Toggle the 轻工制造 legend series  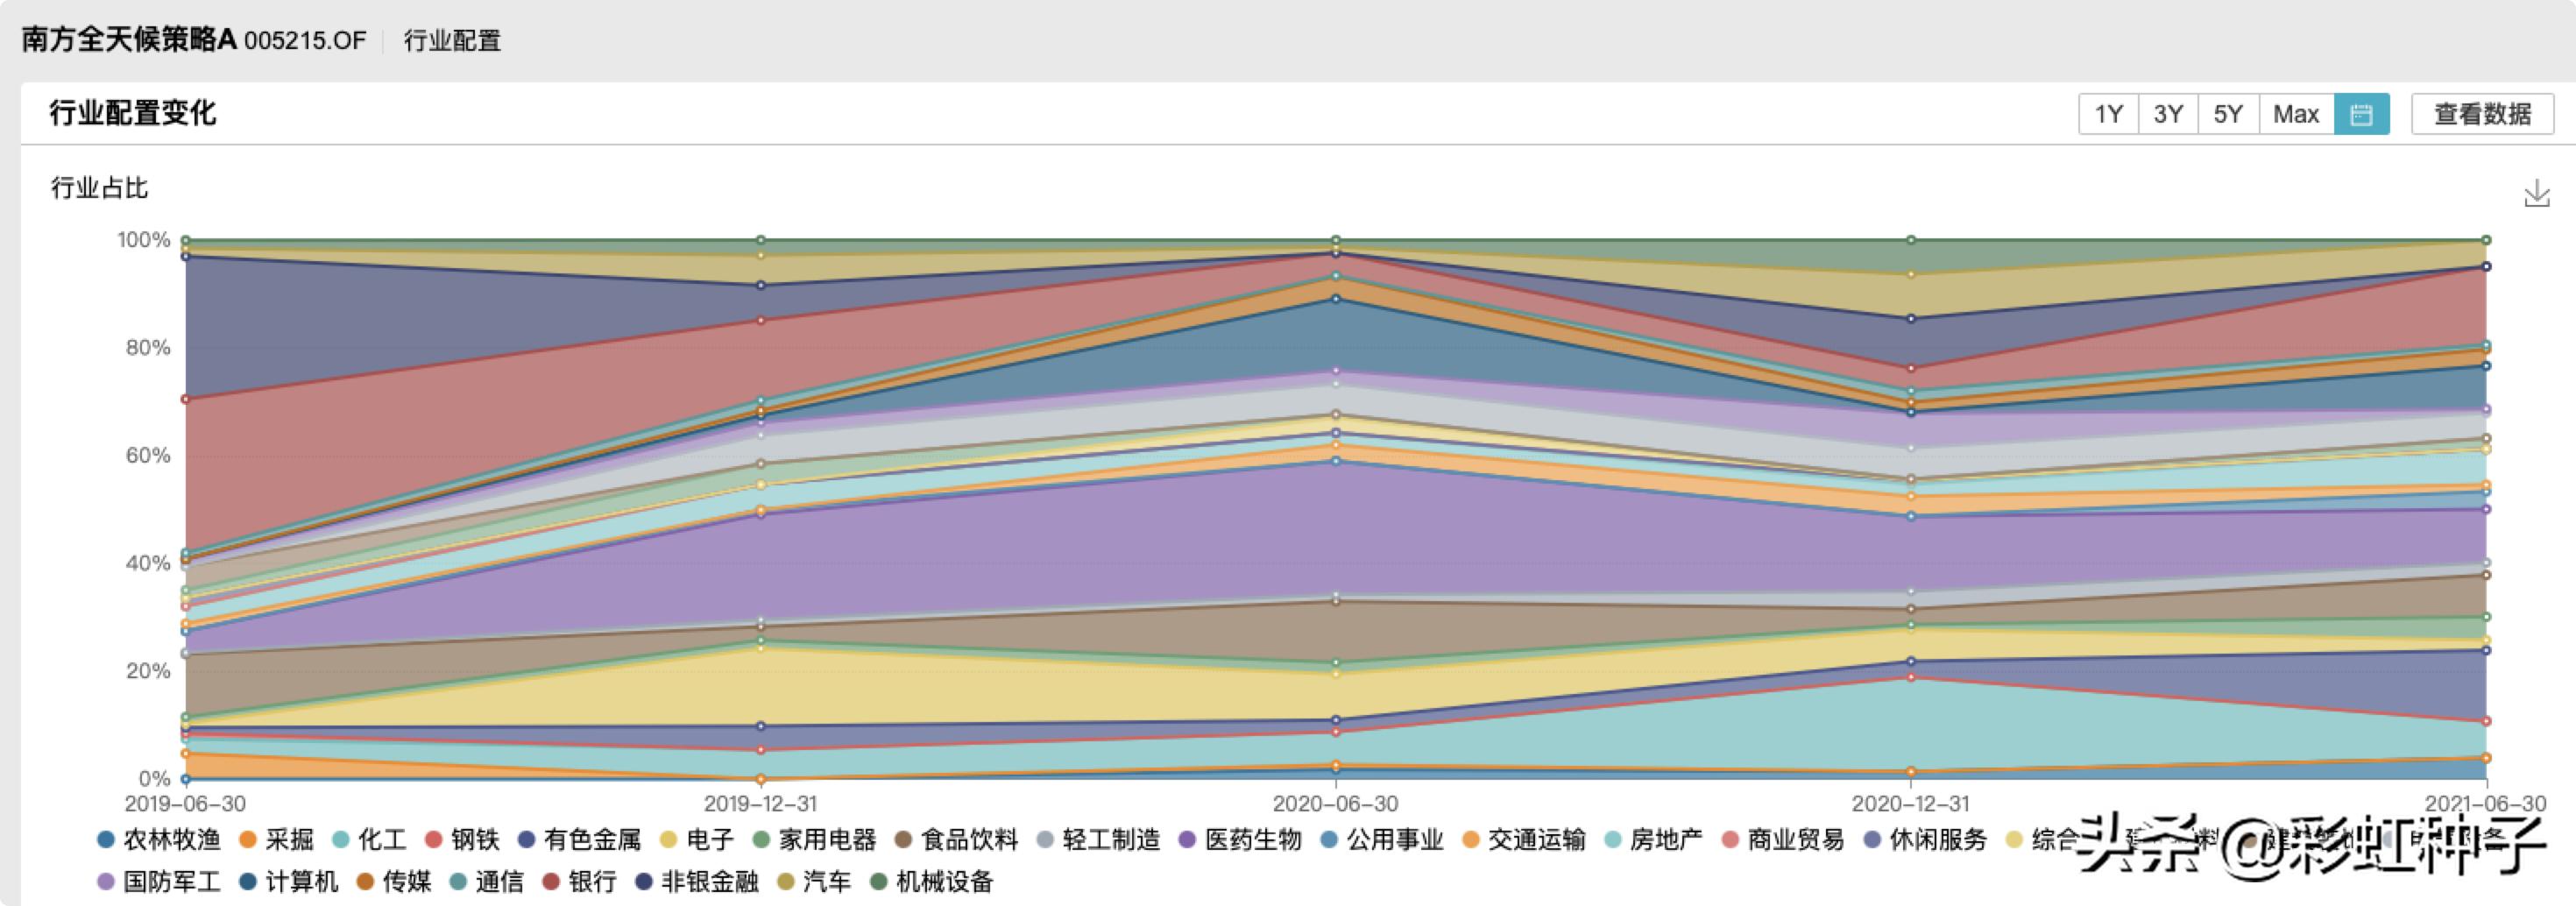pos(1098,840)
